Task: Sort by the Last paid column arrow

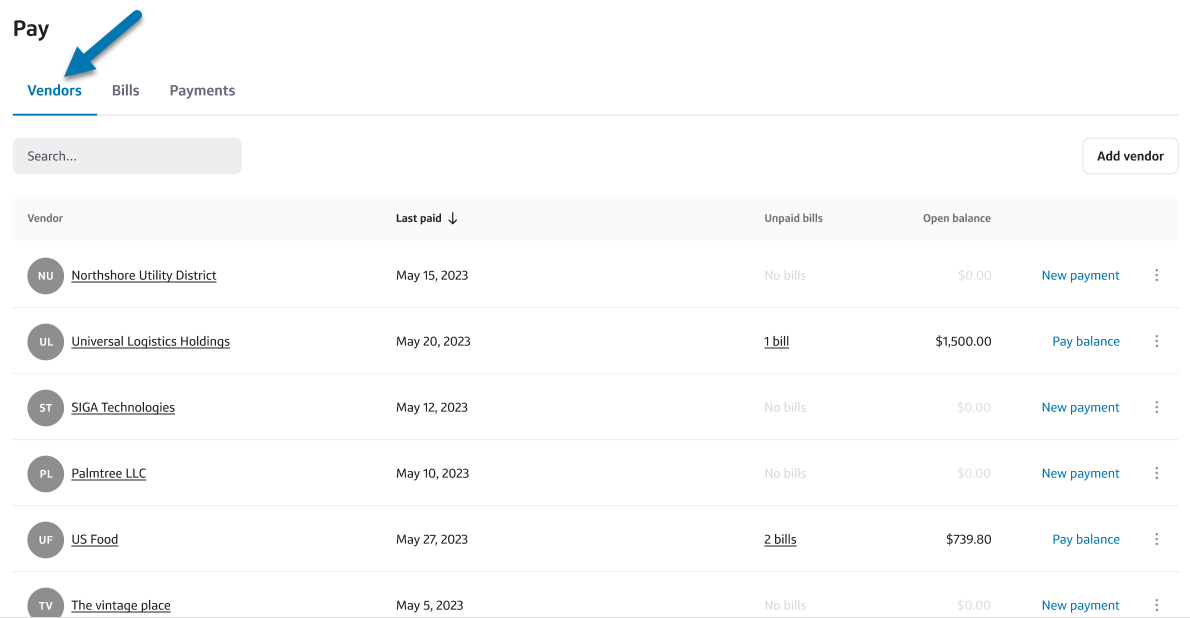Action: point(453,218)
